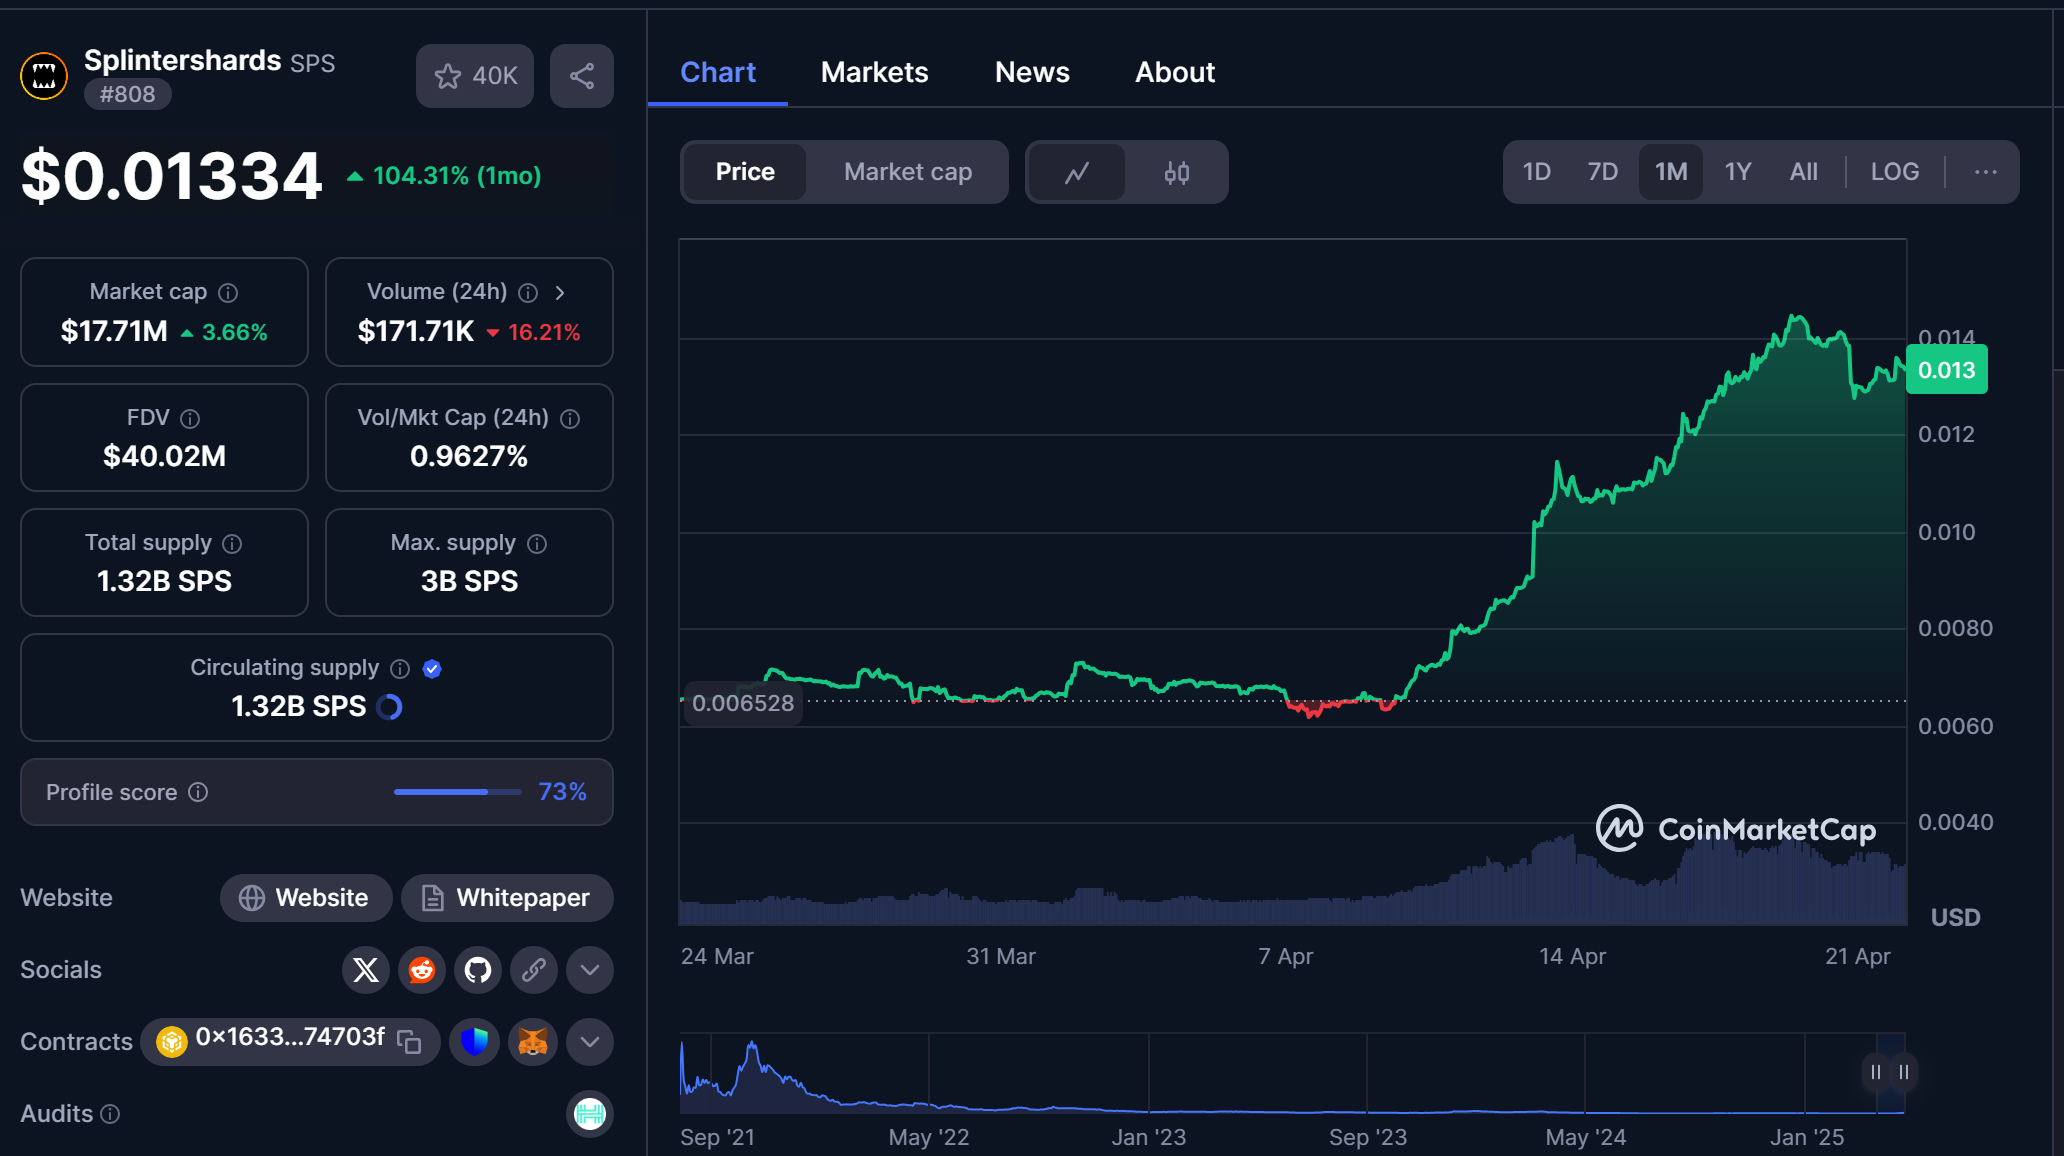
Task: Open the share icon button
Action: tap(582, 76)
